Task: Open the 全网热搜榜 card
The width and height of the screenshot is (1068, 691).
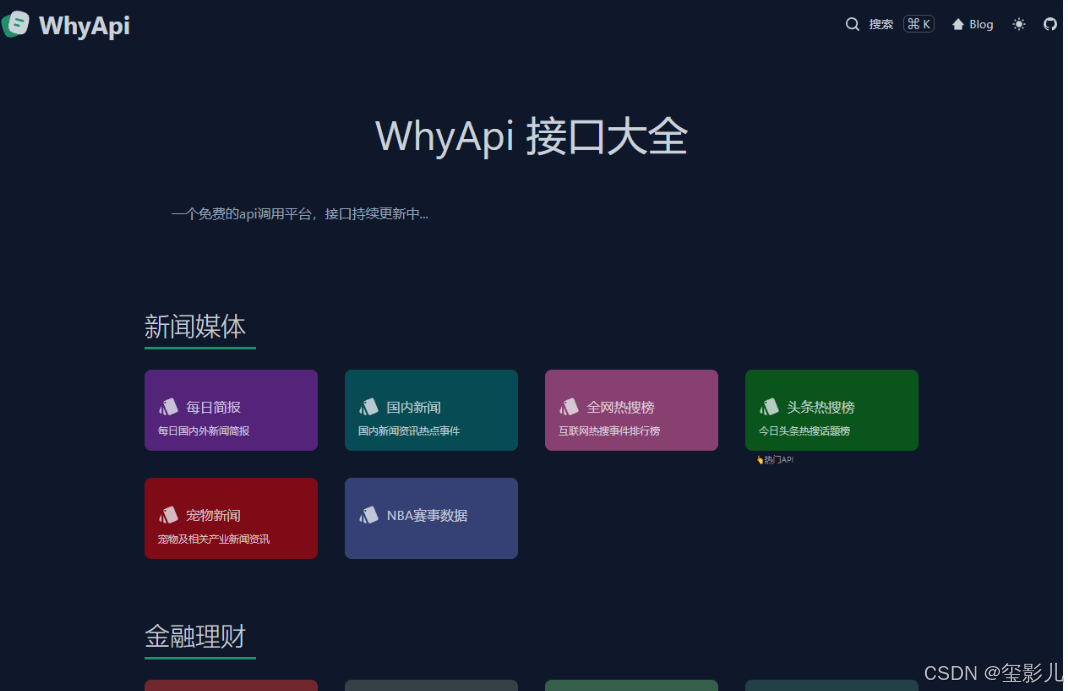Action: (x=631, y=410)
